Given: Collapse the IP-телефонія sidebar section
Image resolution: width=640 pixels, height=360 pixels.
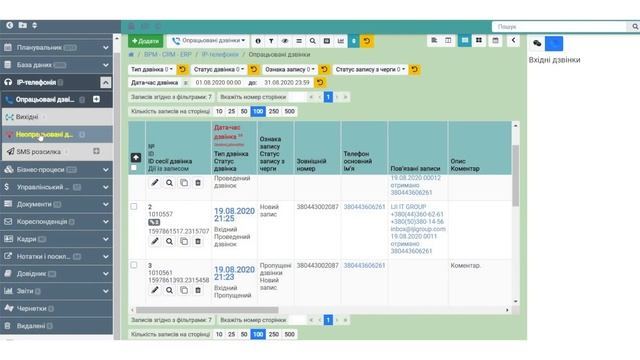Looking at the screenshot, I should pyautogui.click(x=105, y=82).
